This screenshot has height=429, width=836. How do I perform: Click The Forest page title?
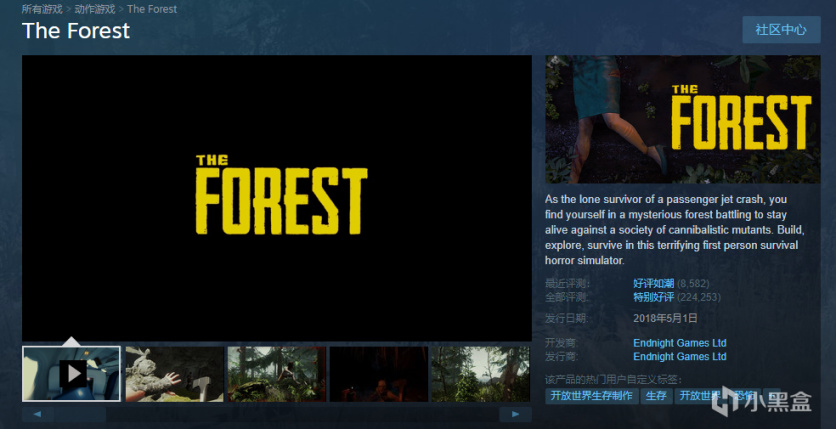[76, 31]
